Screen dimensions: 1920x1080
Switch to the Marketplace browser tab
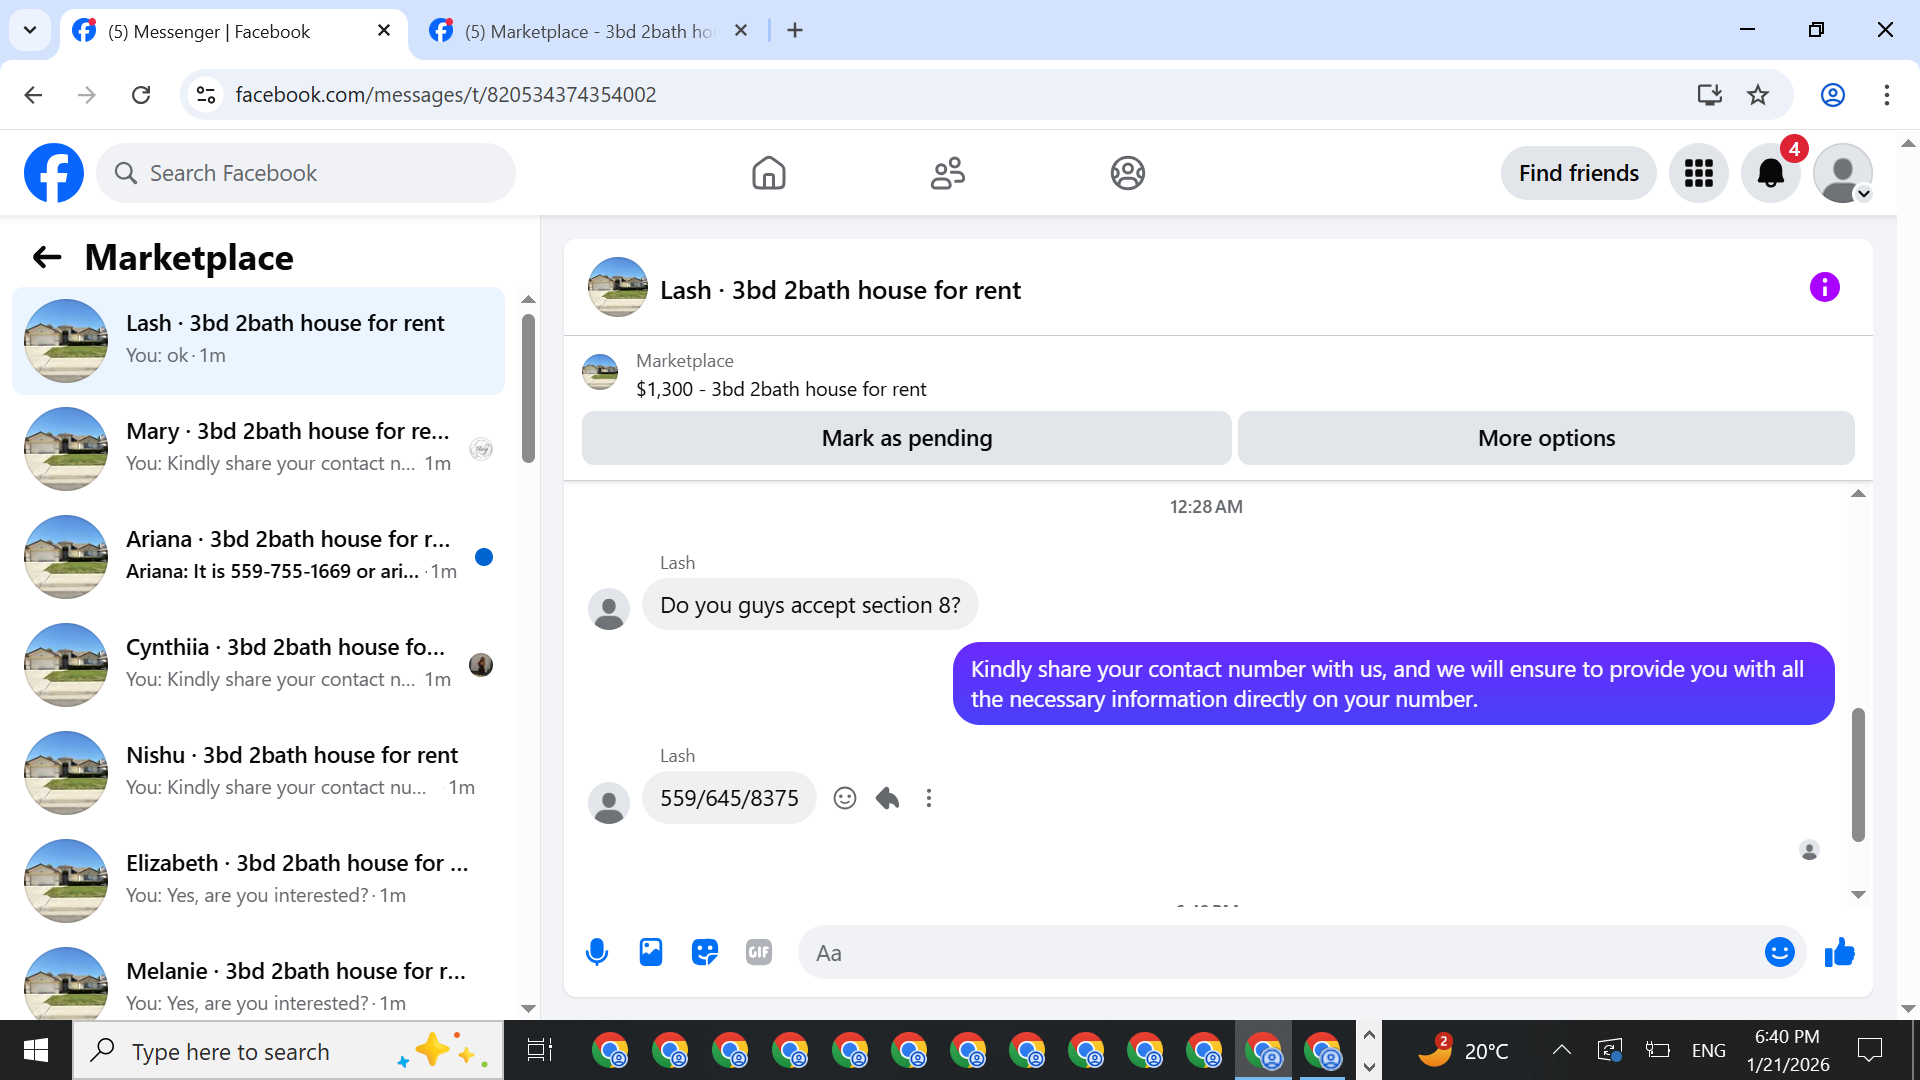coord(590,31)
